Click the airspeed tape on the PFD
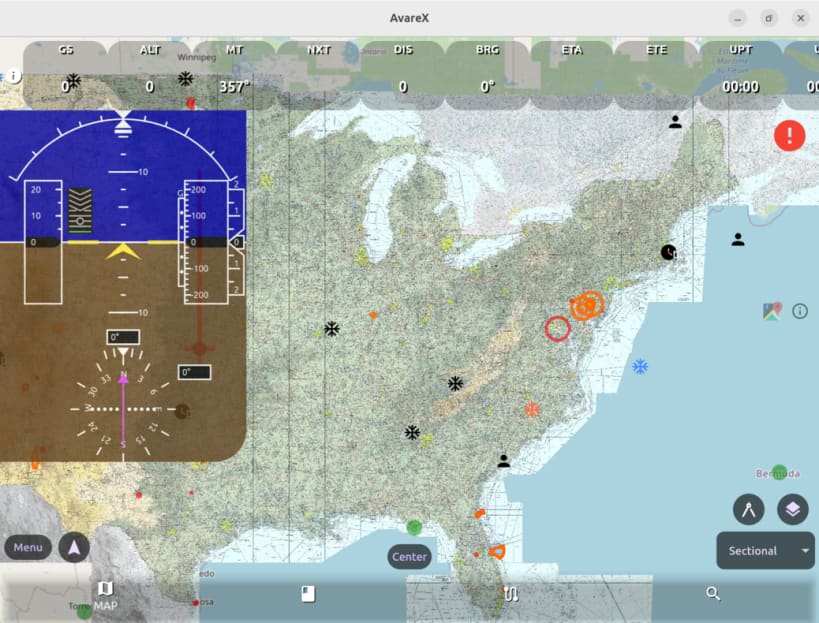819x623 pixels. tap(43, 242)
